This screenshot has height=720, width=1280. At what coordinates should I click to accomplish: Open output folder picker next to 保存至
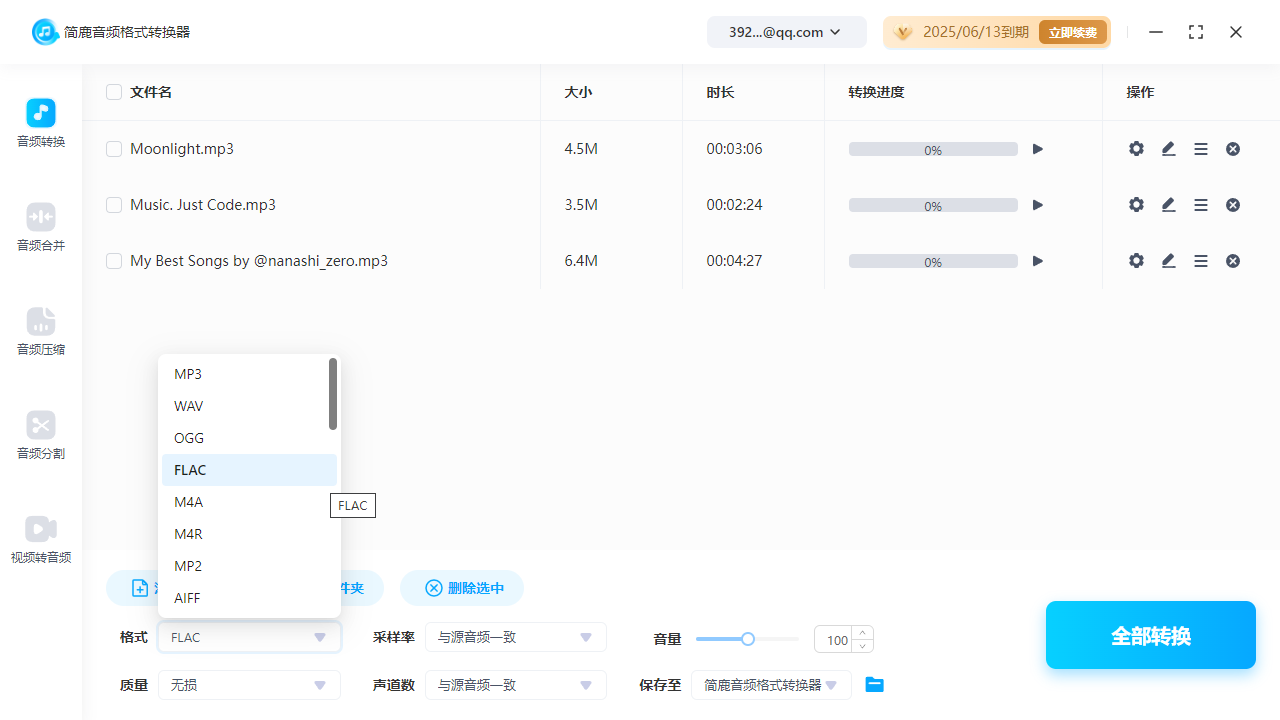coord(874,684)
